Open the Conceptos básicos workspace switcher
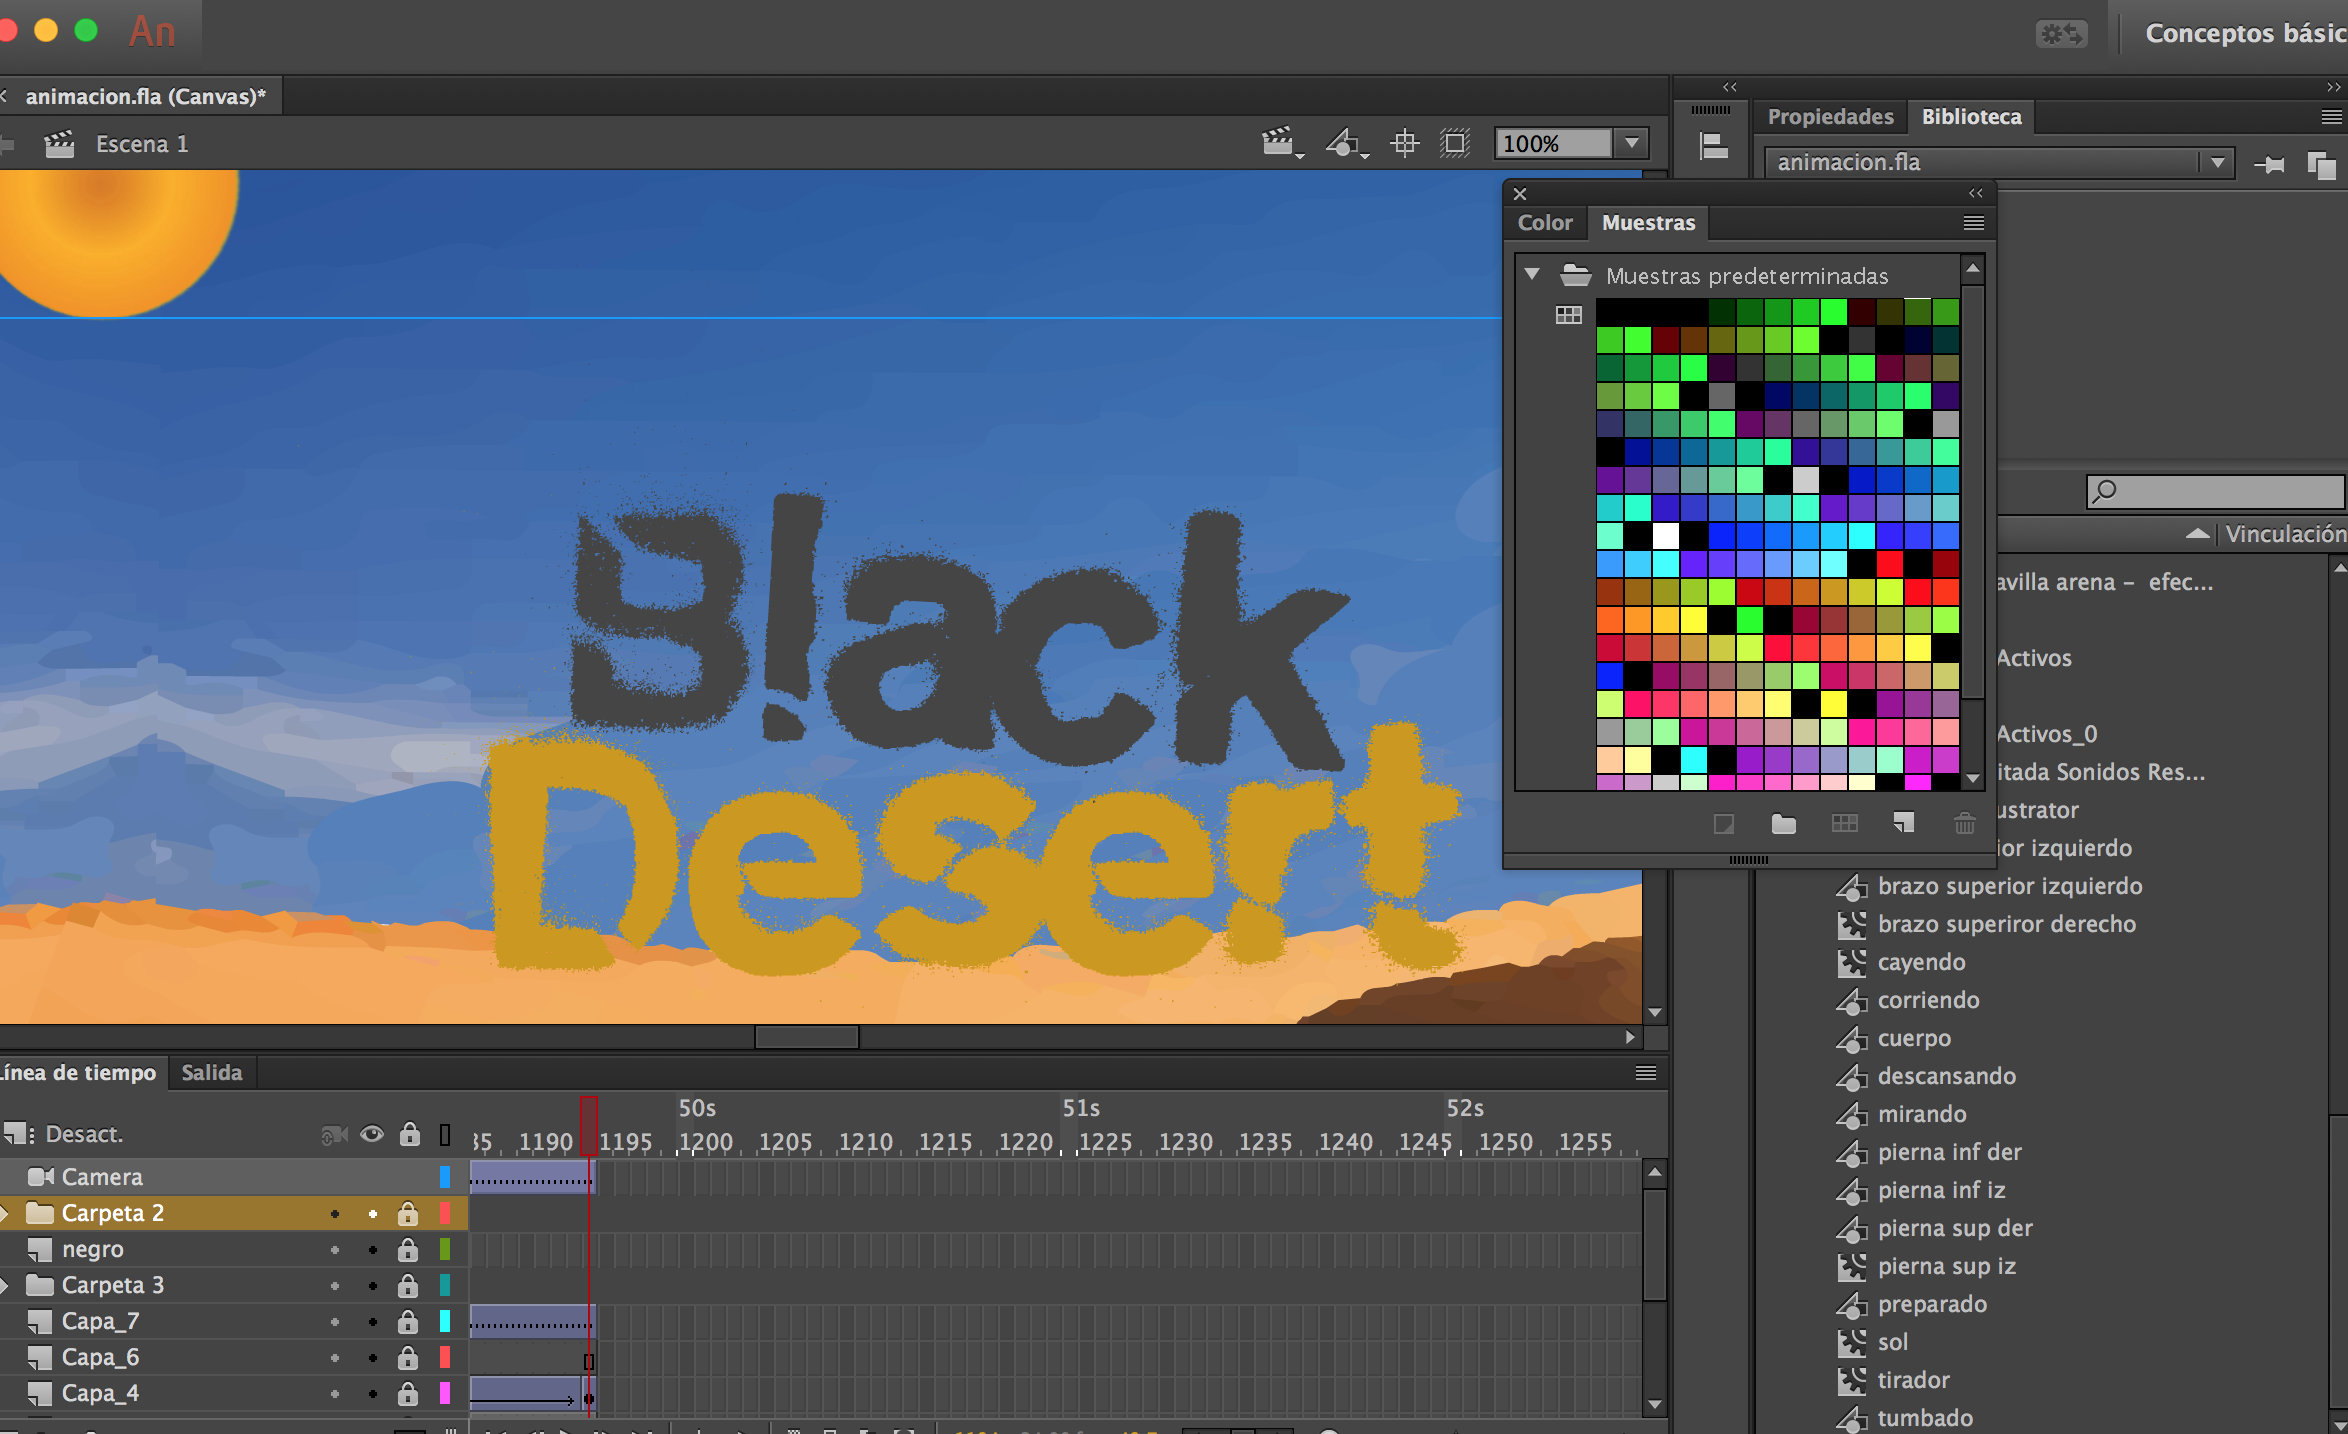The height and width of the screenshot is (1434, 2348). (x=2245, y=34)
